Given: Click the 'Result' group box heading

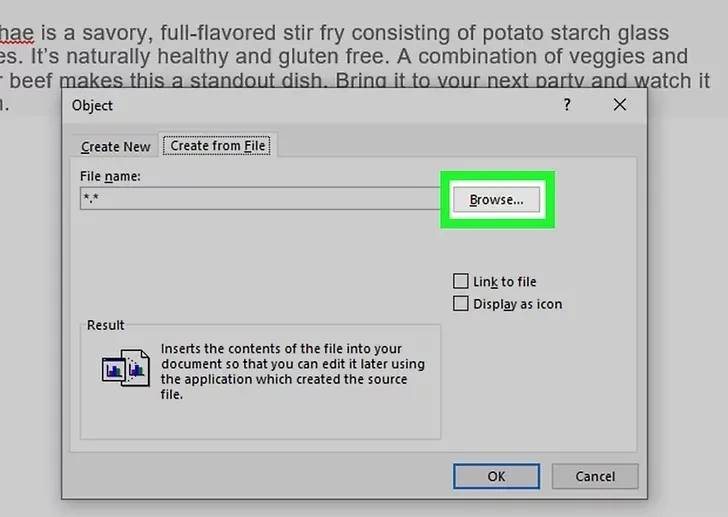Looking at the screenshot, I should tap(105, 325).
